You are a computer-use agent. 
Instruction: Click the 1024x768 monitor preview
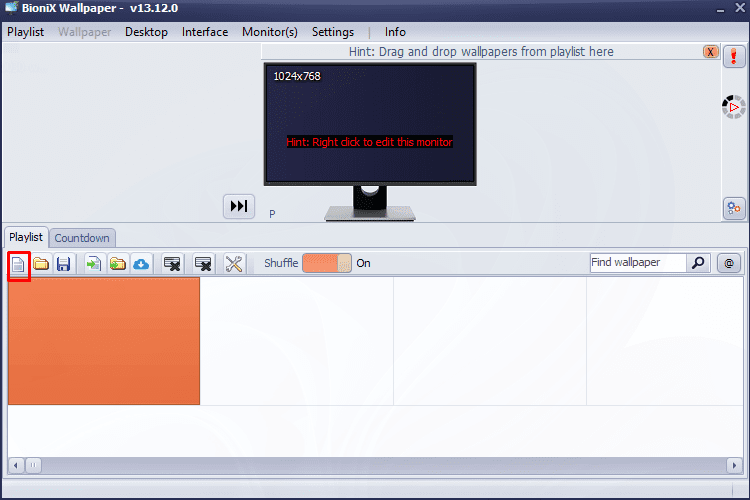pos(370,124)
